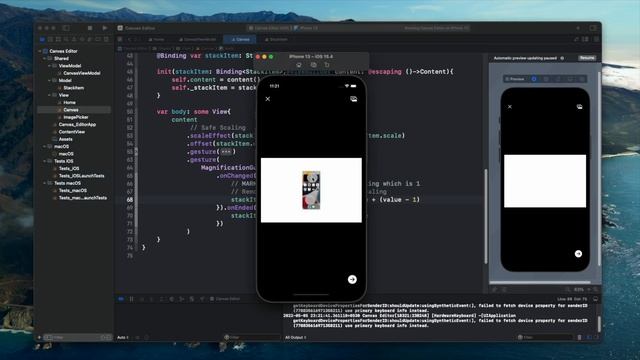Click the Stop button in Xcode toolbar
This screenshot has width=640, height=360.
click(90, 28)
